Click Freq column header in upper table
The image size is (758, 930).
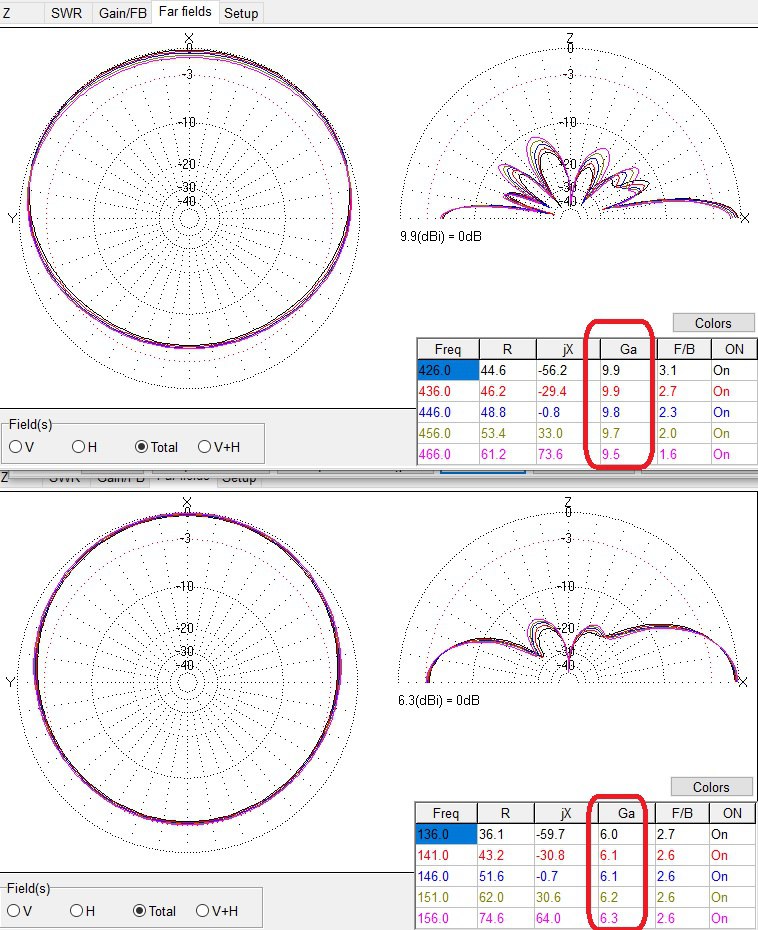448,349
